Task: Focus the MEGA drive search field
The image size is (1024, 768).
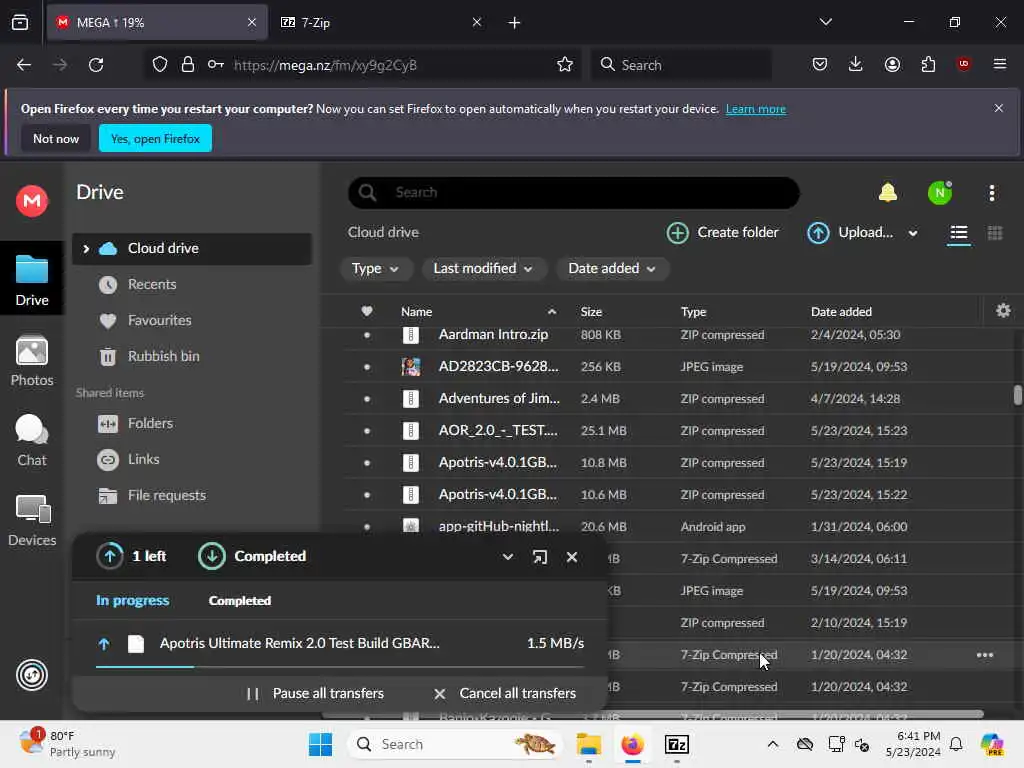Action: click(x=573, y=193)
